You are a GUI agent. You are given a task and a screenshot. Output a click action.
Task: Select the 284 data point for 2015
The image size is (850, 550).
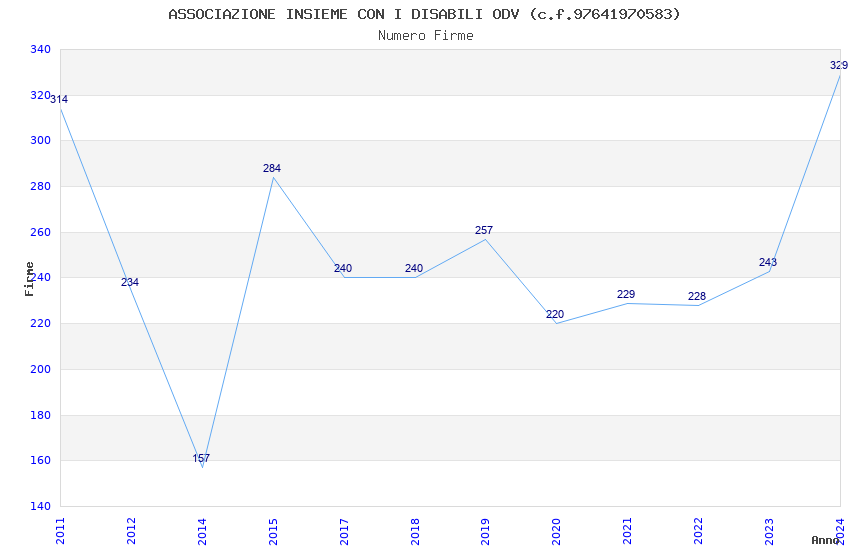click(272, 169)
